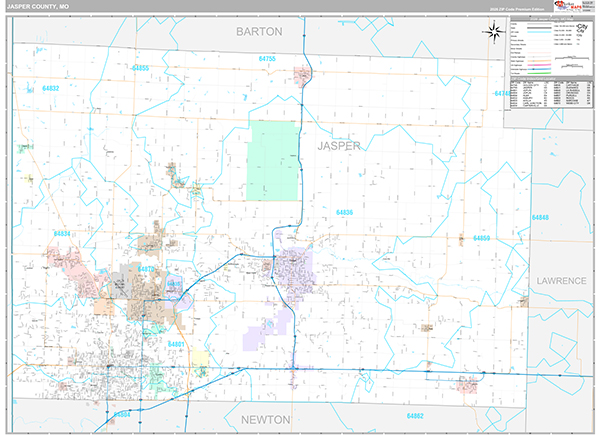
Task: Click the MarketMAPS logo in the header
Action: tap(568, 6)
